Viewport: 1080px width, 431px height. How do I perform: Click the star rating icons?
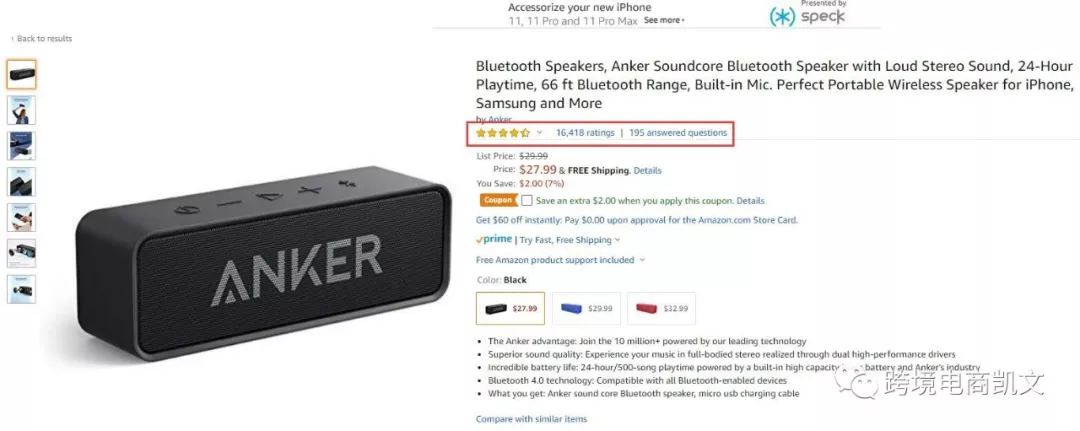503,133
